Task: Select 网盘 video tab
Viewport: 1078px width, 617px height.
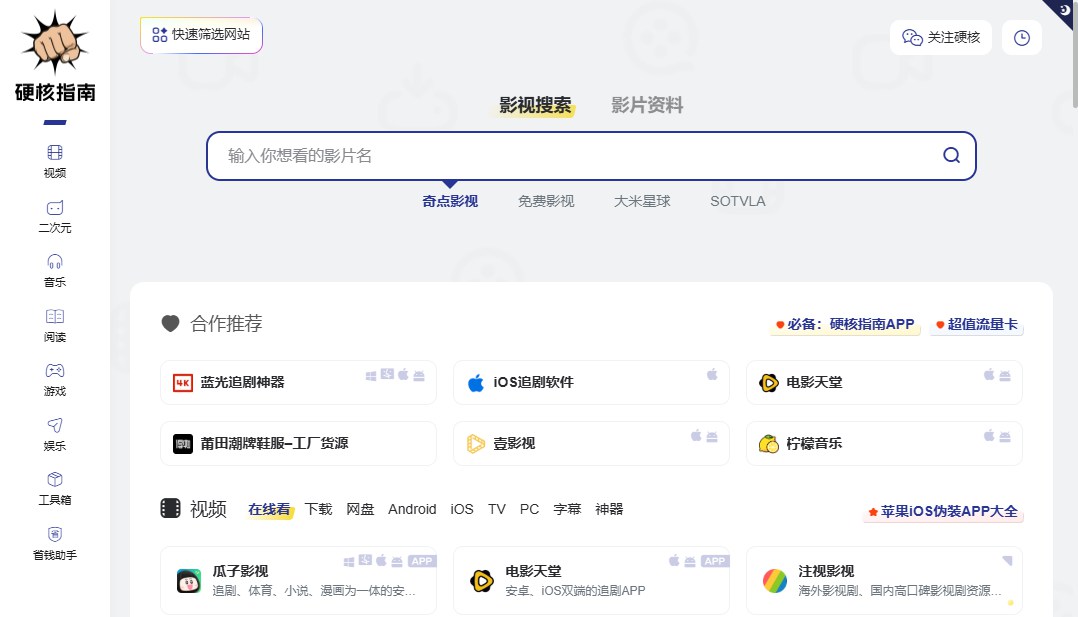Action: pyautogui.click(x=360, y=509)
